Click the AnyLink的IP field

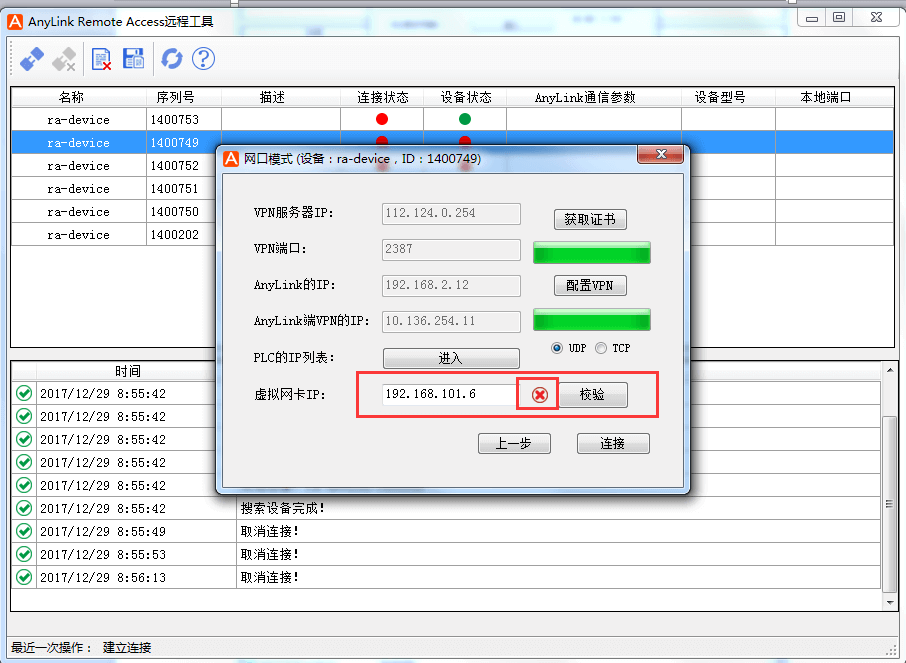pyautogui.click(x=451, y=286)
